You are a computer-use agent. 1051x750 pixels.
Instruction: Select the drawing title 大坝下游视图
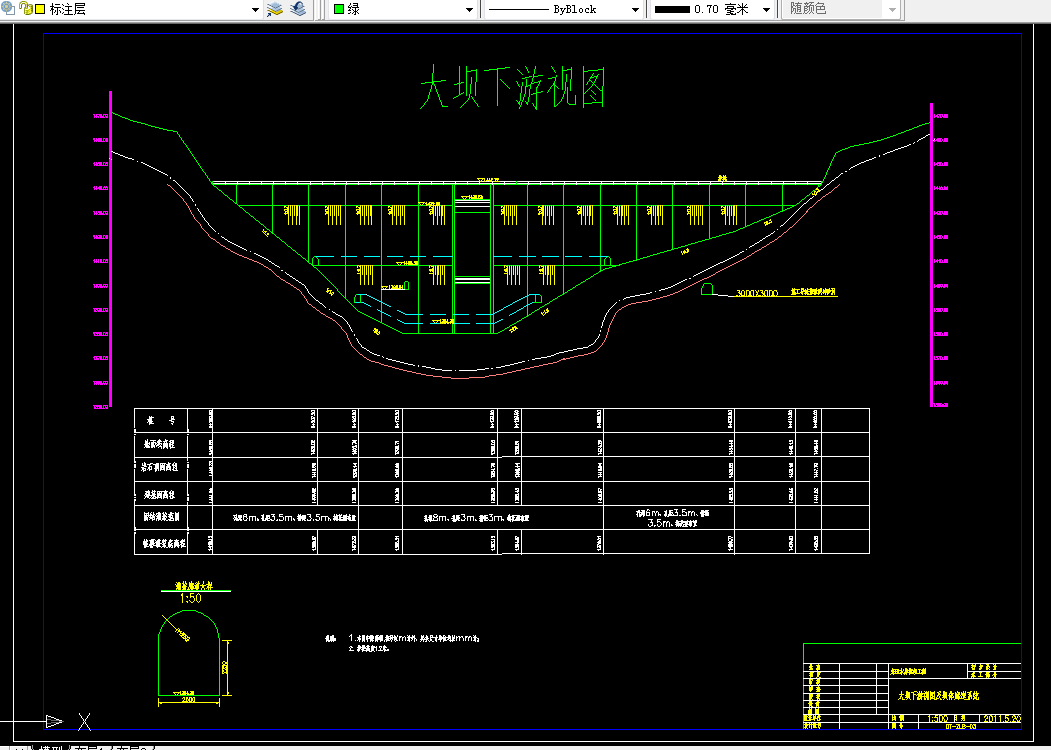point(513,88)
